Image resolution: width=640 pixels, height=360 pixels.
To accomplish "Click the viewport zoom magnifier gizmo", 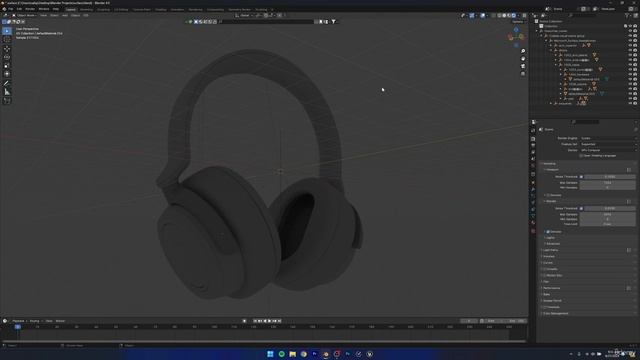I will (x=523, y=51).
